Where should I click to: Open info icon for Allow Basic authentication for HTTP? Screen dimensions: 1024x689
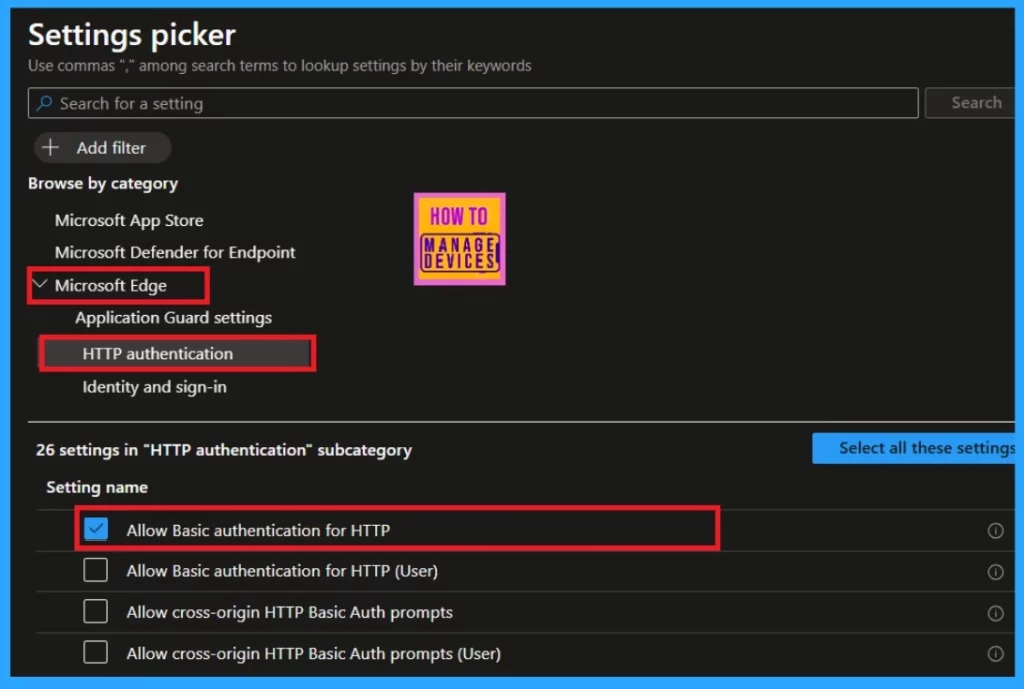click(995, 530)
